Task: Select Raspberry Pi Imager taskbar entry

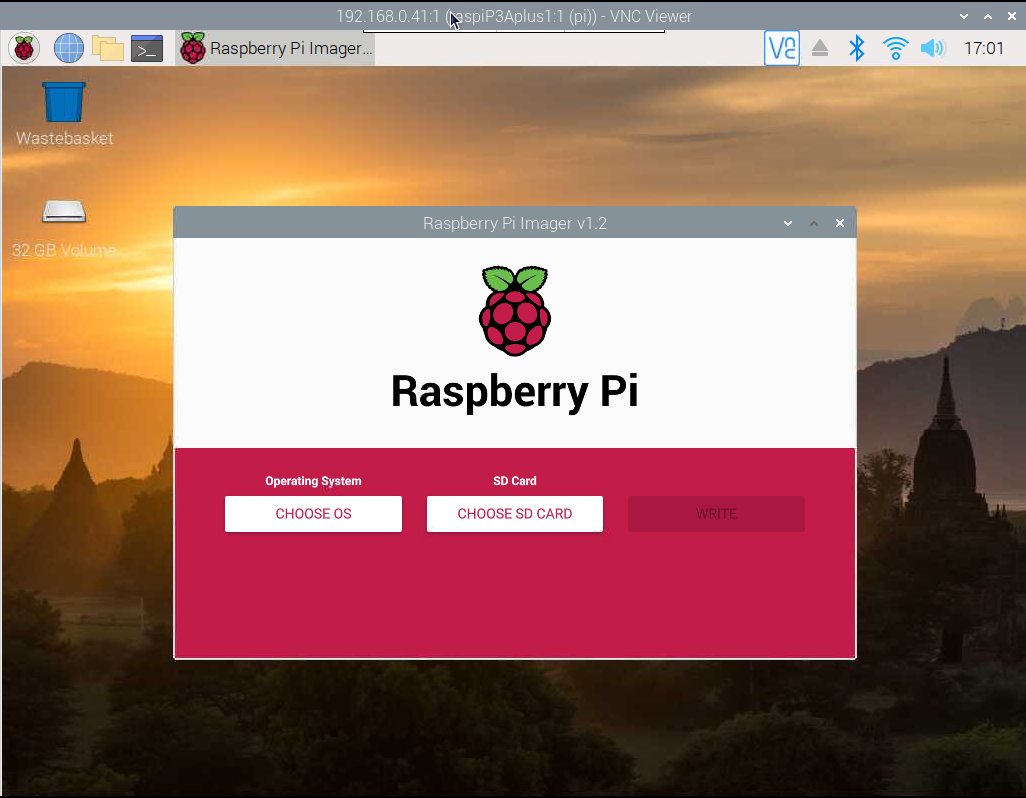Action: 275,48
